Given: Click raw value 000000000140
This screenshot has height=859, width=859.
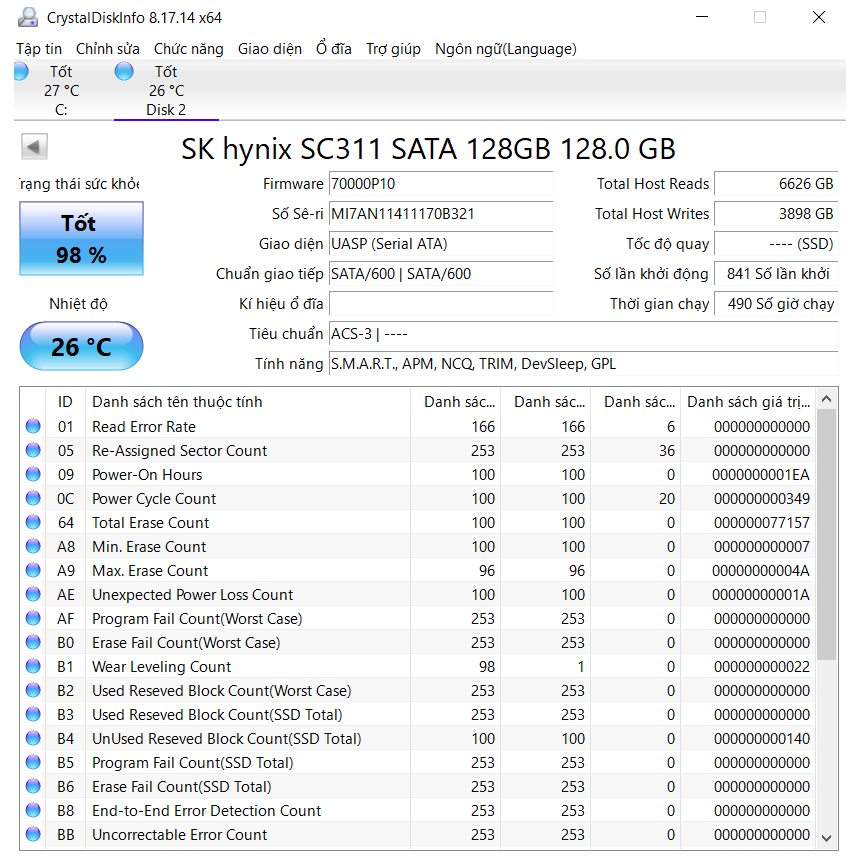Looking at the screenshot, I should tap(761, 738).
